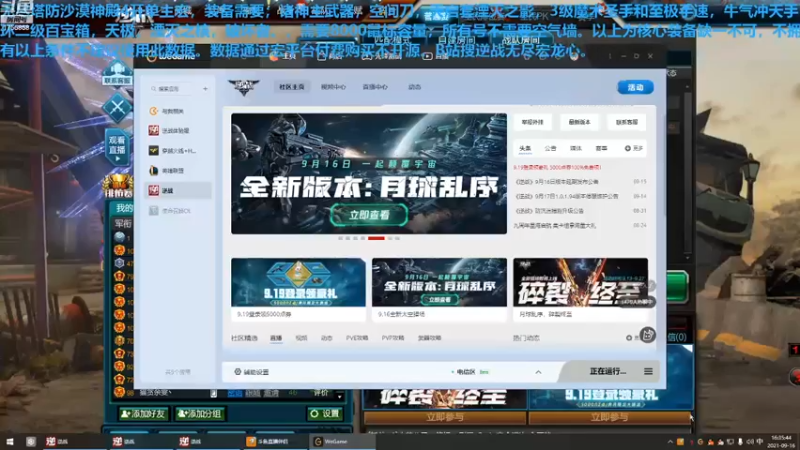Open the 9月17日 1.0.1.94 maintenance notice link

click(566, 196)
